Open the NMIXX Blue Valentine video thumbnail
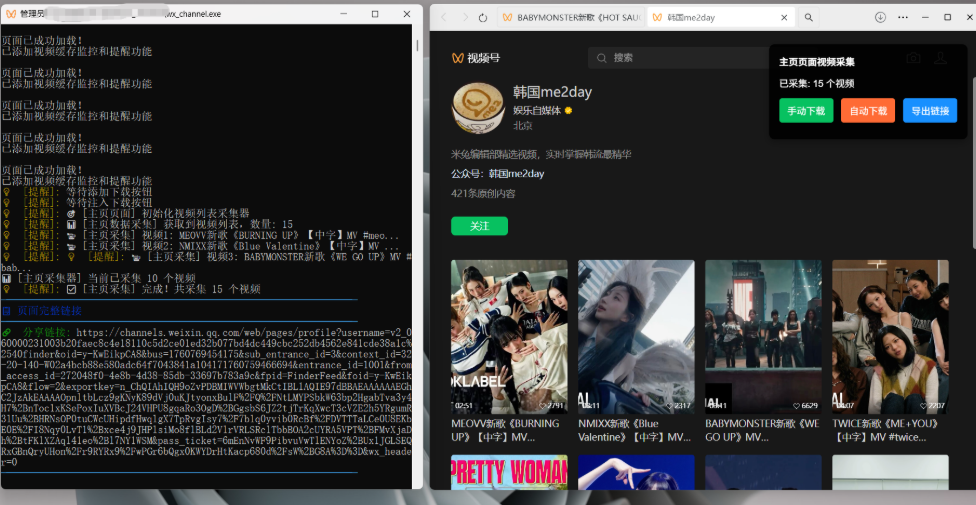The image size is (976, 505). pos(636,336)
